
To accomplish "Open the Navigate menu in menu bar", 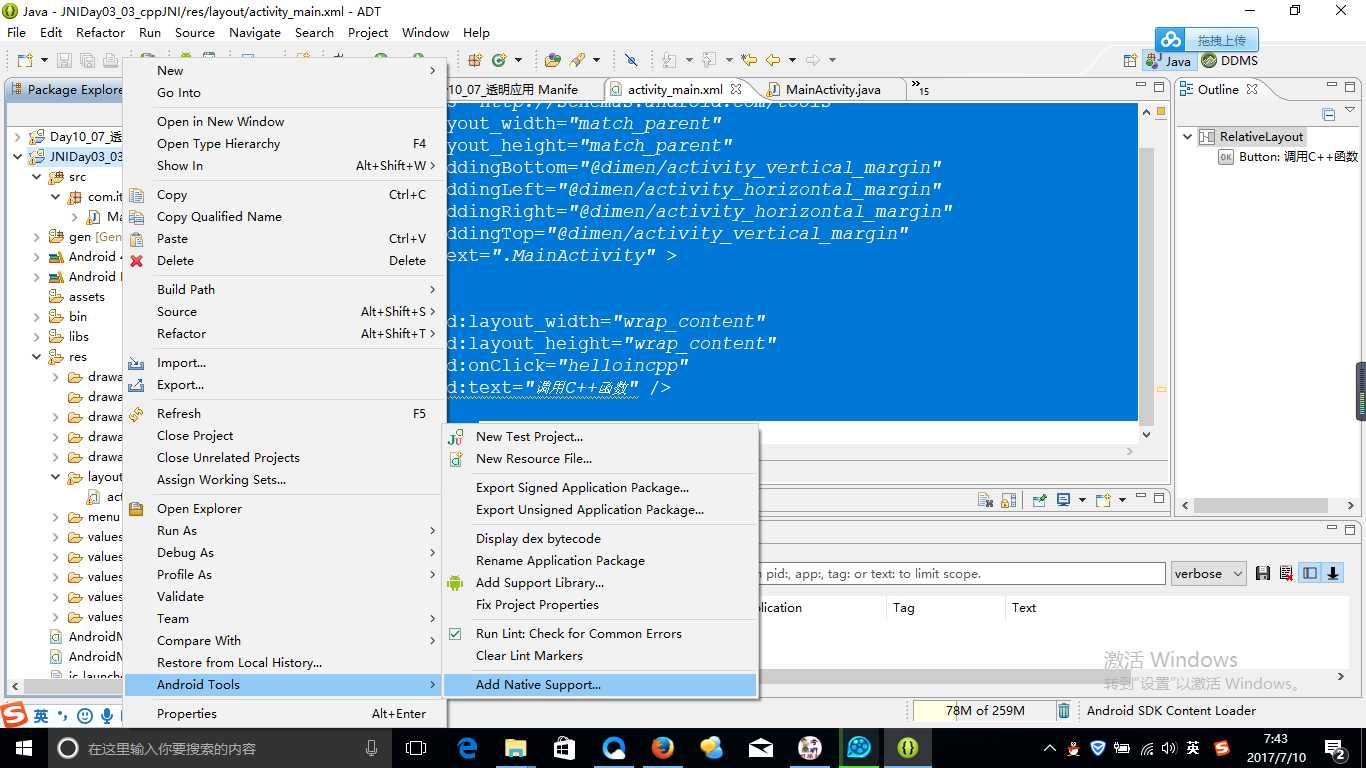I will [x=255, y=32].
